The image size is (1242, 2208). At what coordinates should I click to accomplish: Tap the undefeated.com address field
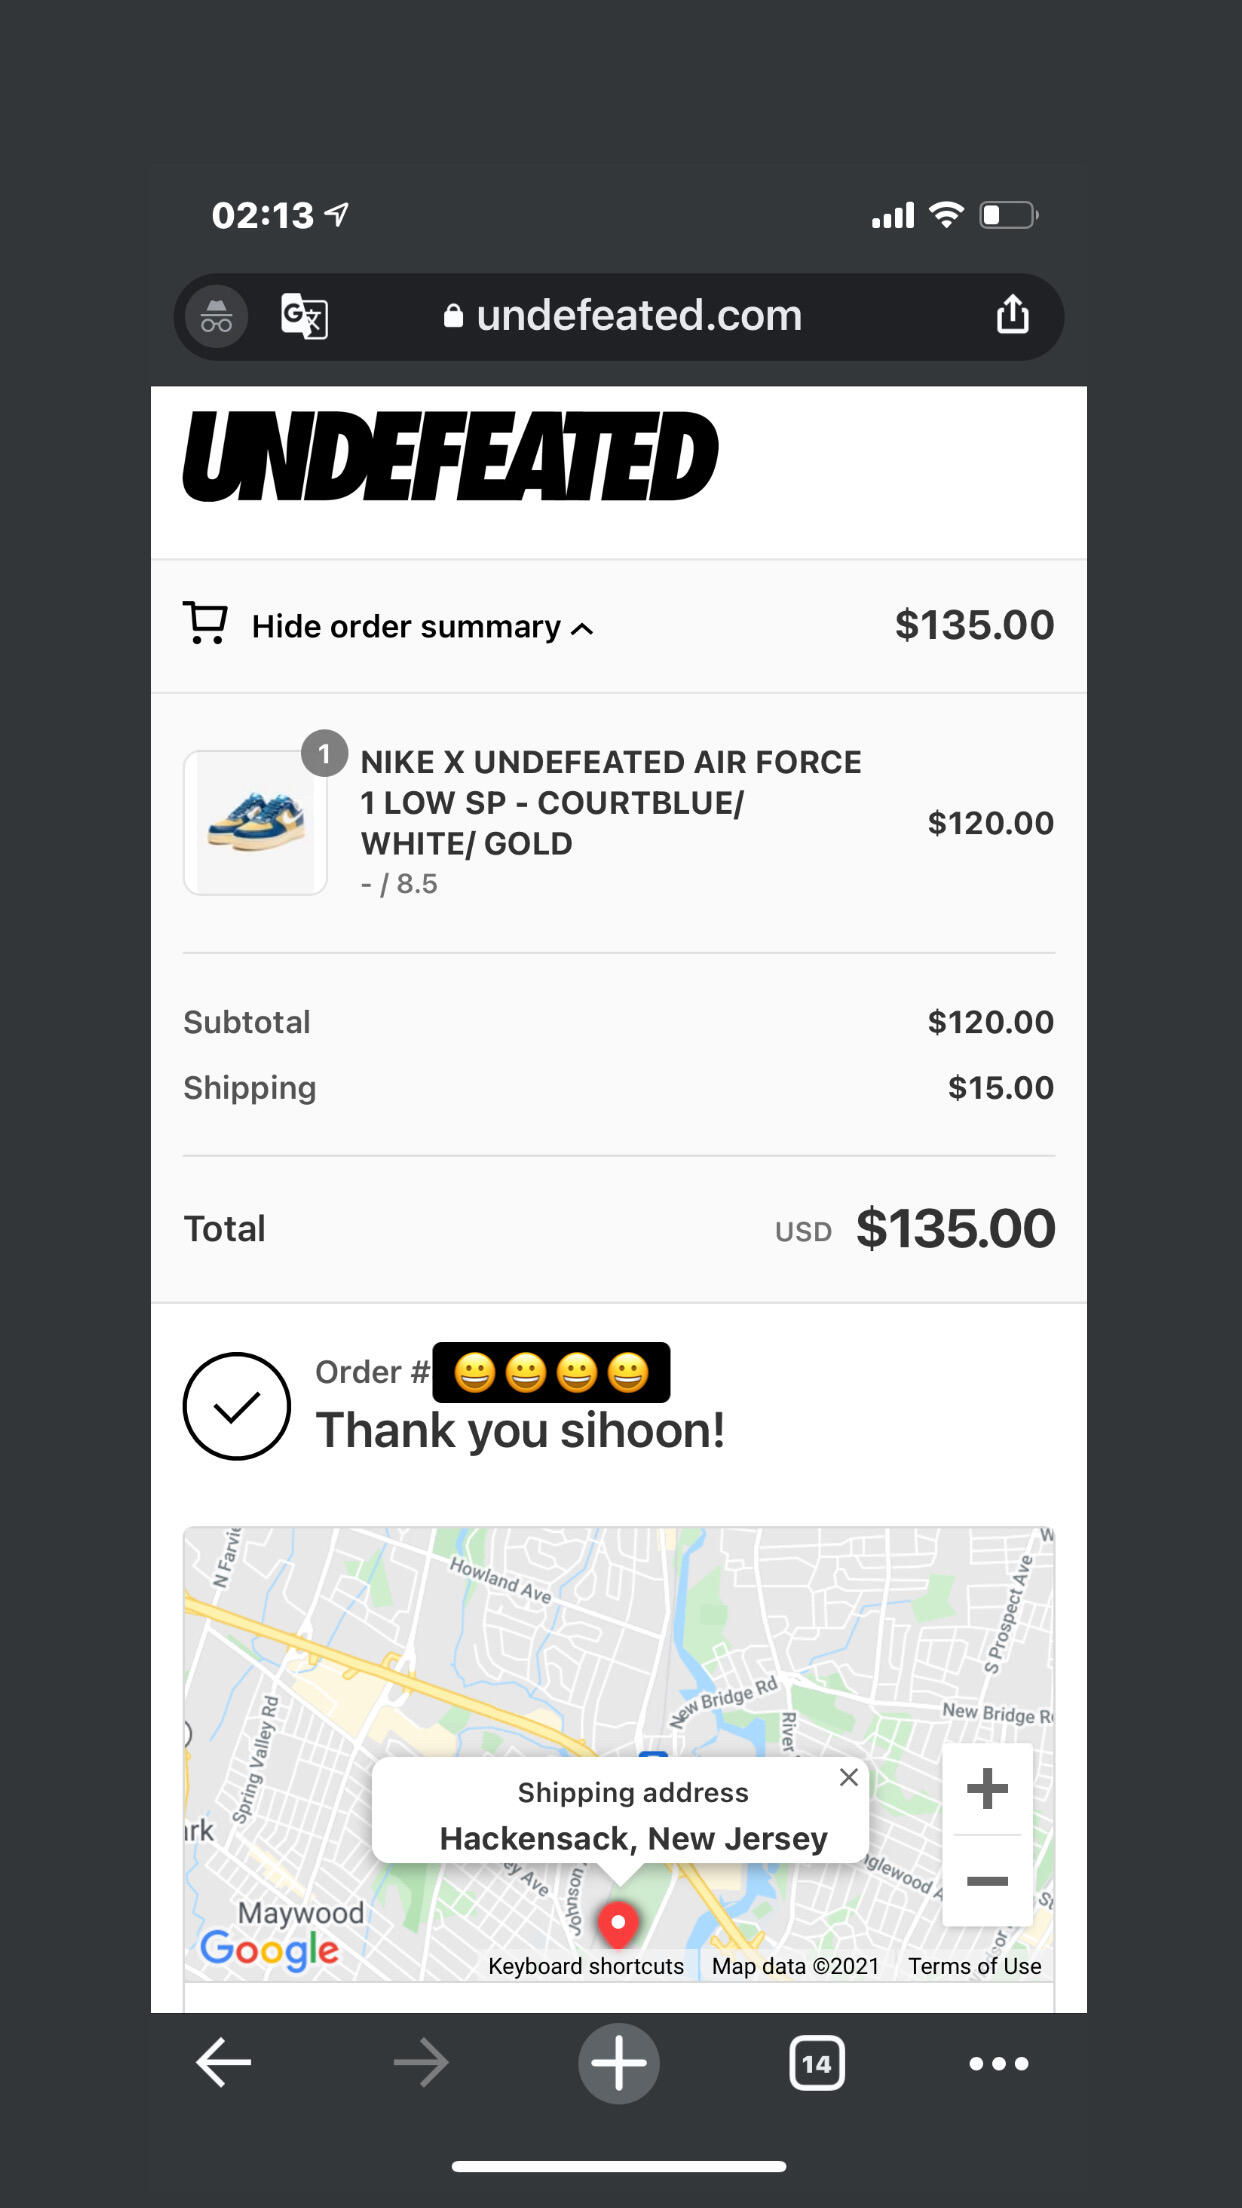click(624, 316)
